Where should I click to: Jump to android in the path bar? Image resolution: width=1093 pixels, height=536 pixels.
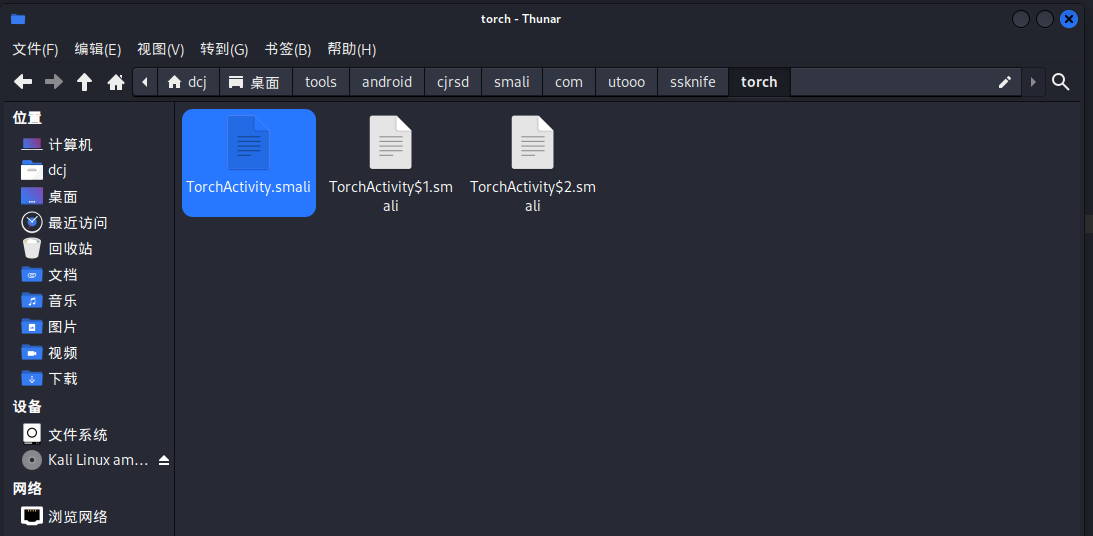tap(387, 82)
